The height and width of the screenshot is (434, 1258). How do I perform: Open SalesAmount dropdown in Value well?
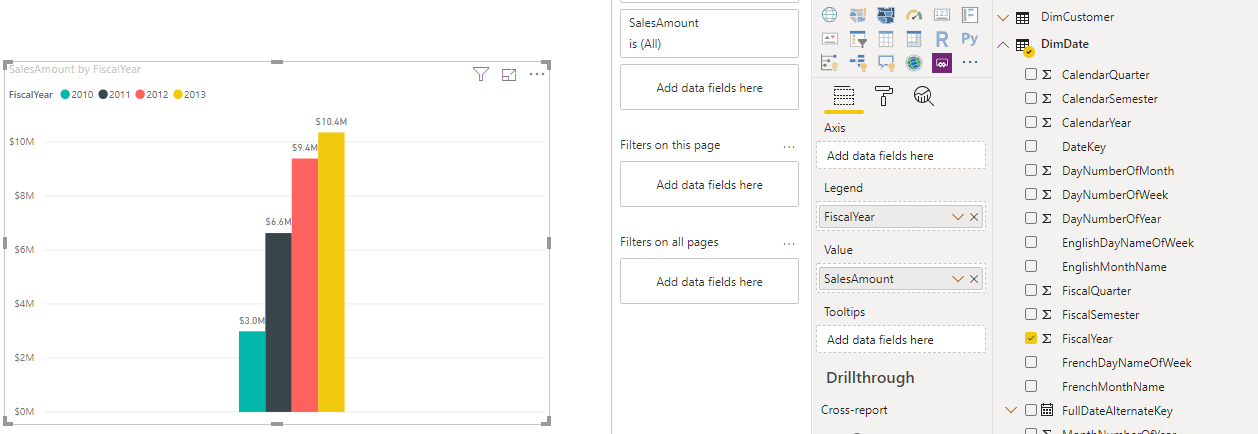957,278
